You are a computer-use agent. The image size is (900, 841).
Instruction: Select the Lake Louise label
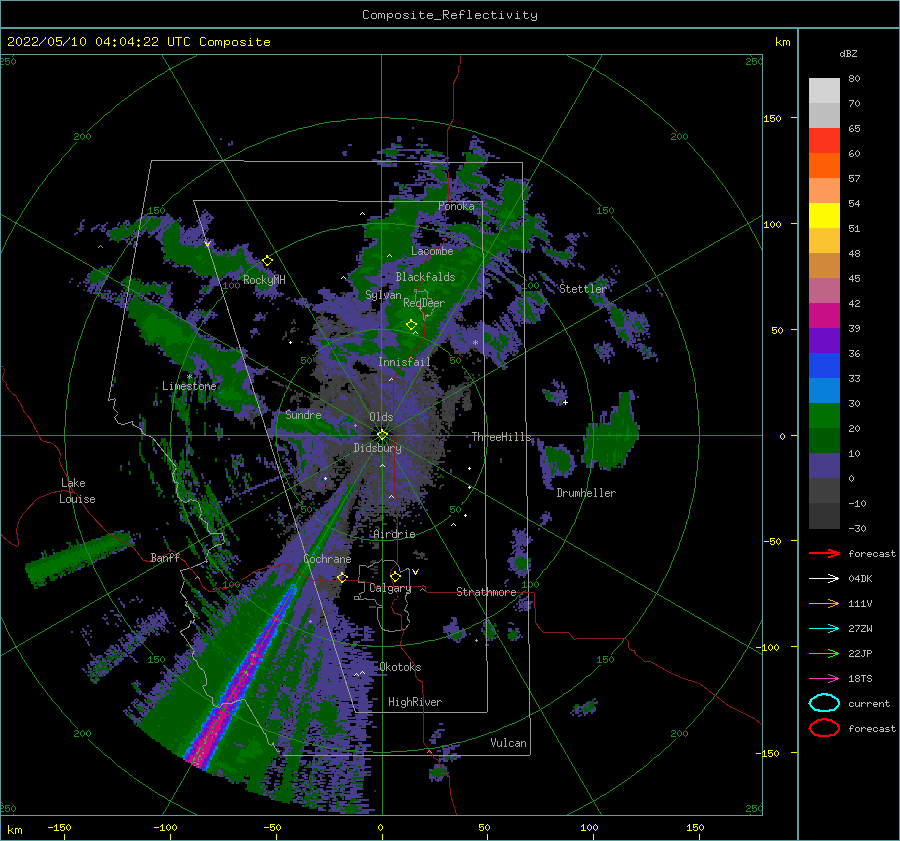pyautogui.click(x=77, y=491)
